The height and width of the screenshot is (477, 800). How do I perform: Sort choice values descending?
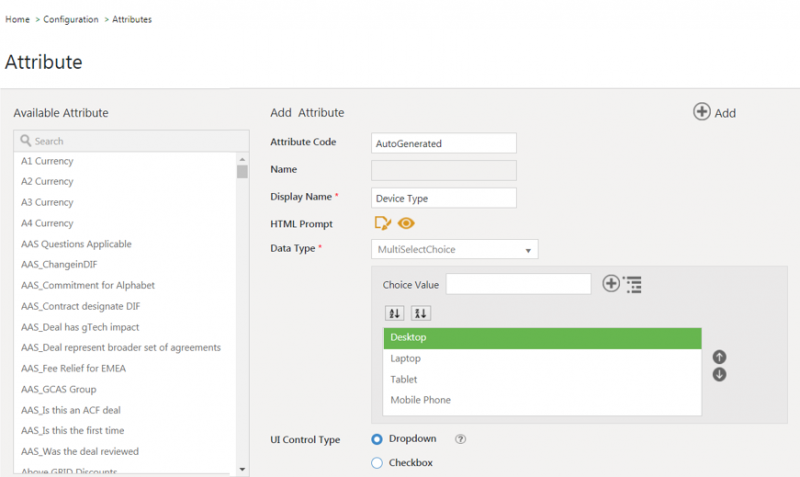[x=420, y=313]
